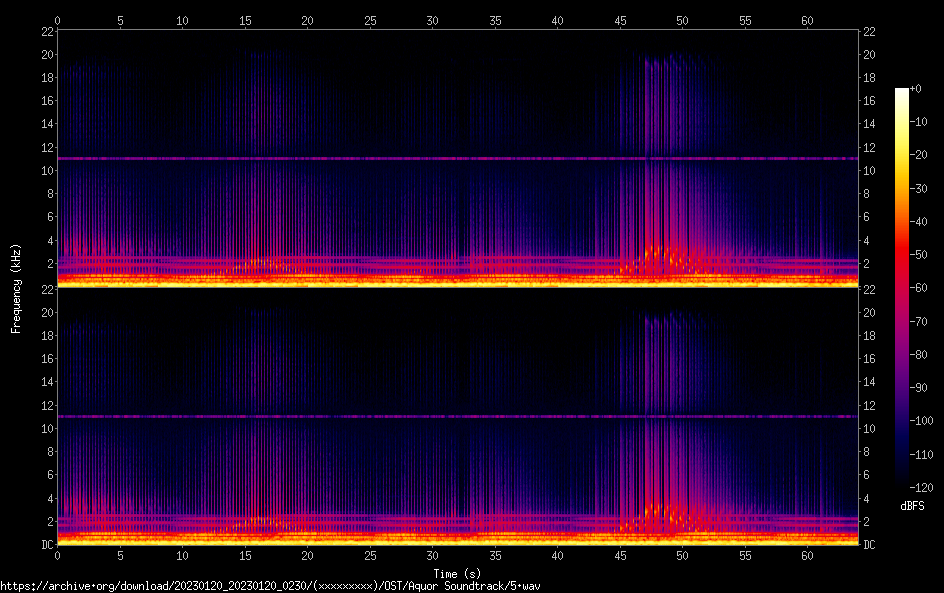Click the -120 label on the dBFS scale
Viewport: 944px width, 593px height.
pos(924,485)
